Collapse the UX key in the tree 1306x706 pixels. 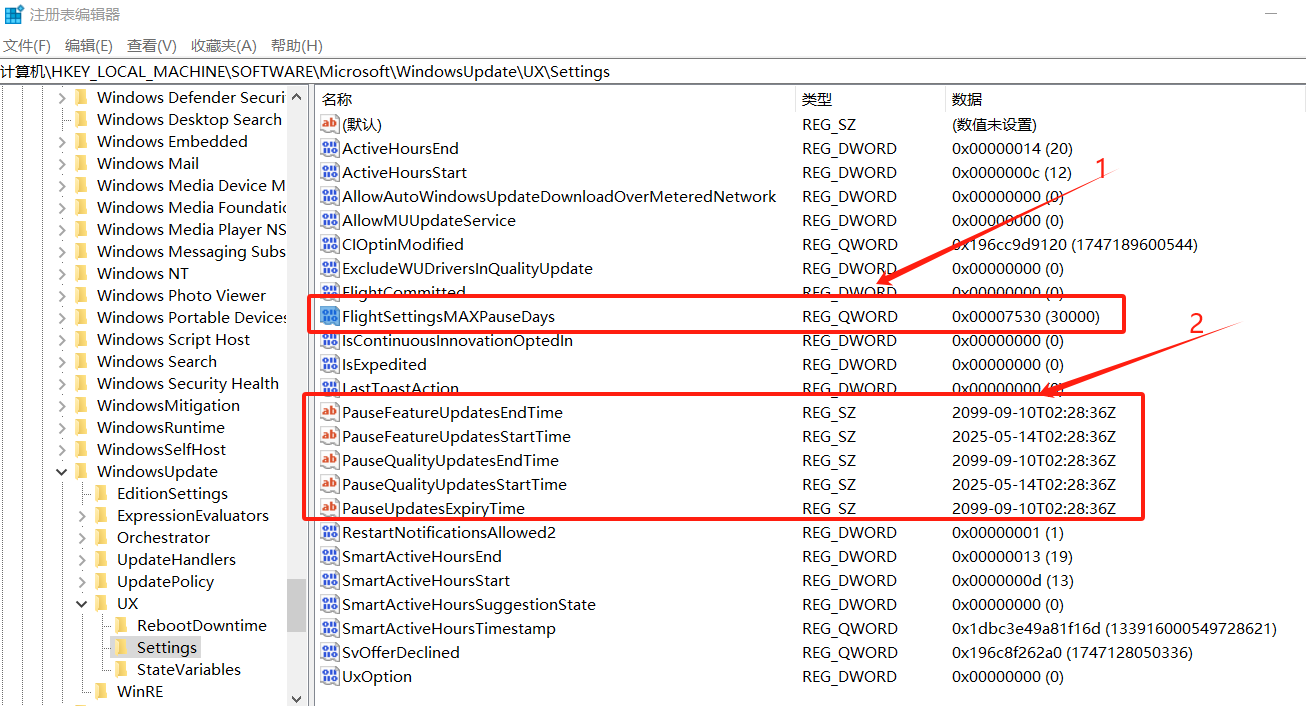[82, 604]
